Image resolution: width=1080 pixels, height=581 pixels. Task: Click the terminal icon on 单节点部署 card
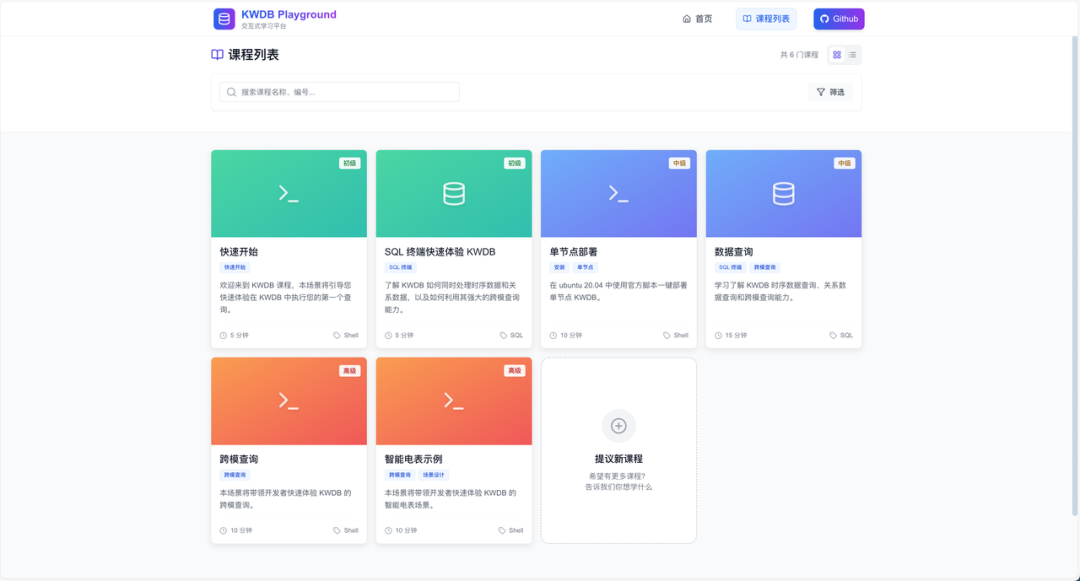[619, 194]
